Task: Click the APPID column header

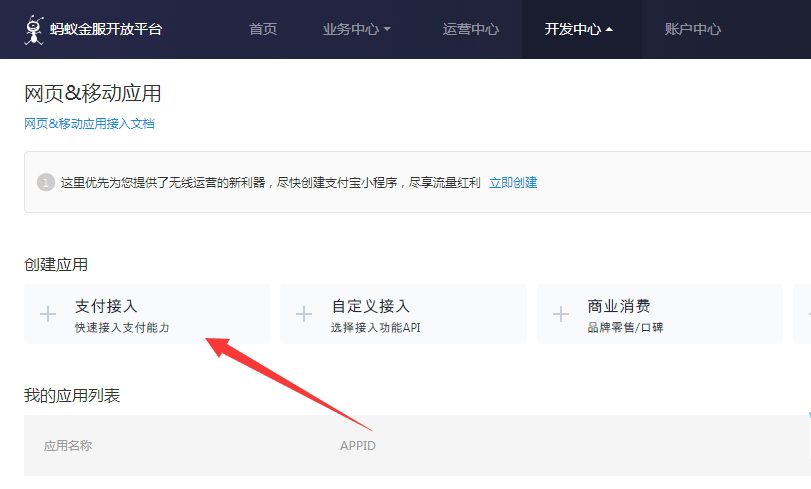Action: [x=357, y=446]
